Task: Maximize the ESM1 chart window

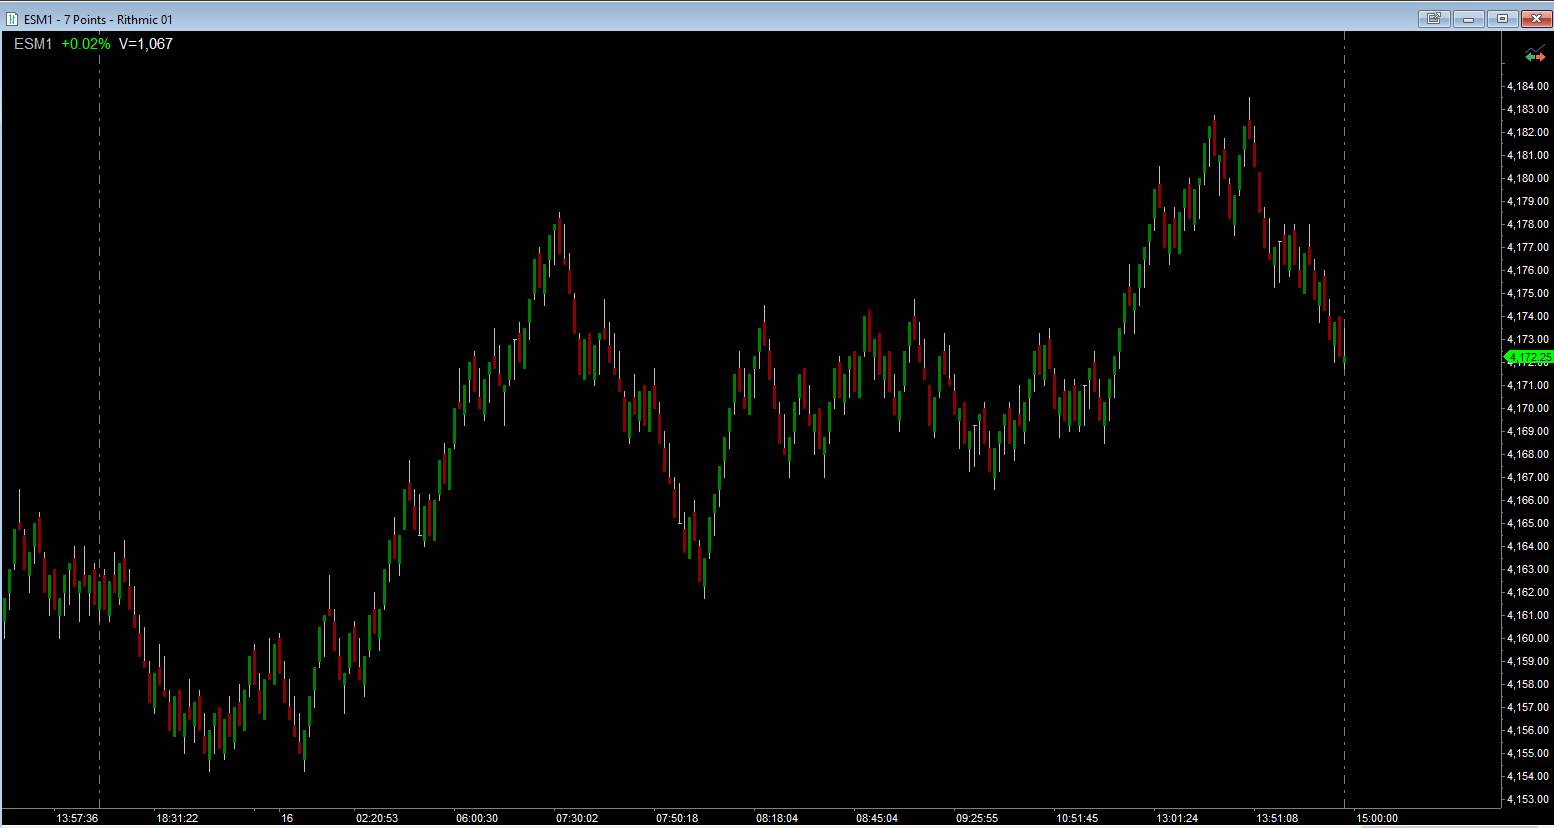Action: (1502, 18)
